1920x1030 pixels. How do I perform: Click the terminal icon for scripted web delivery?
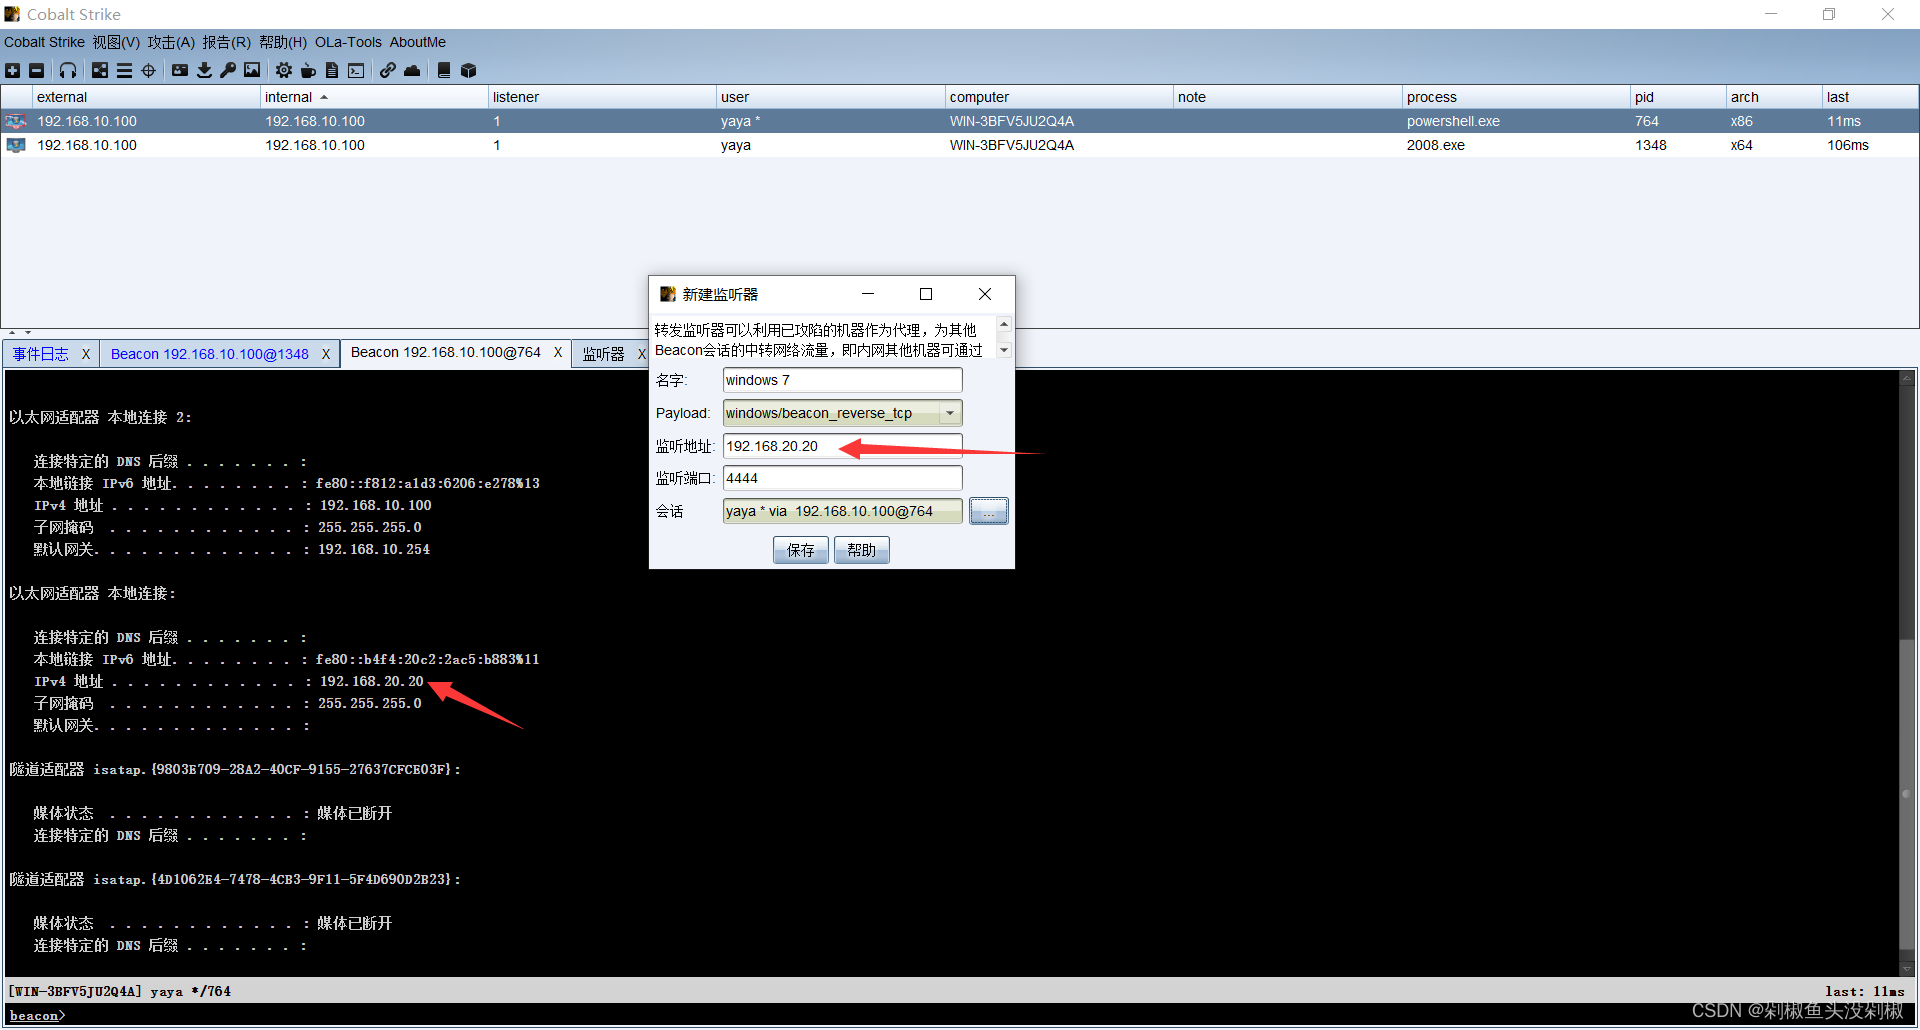coord(356,70)
